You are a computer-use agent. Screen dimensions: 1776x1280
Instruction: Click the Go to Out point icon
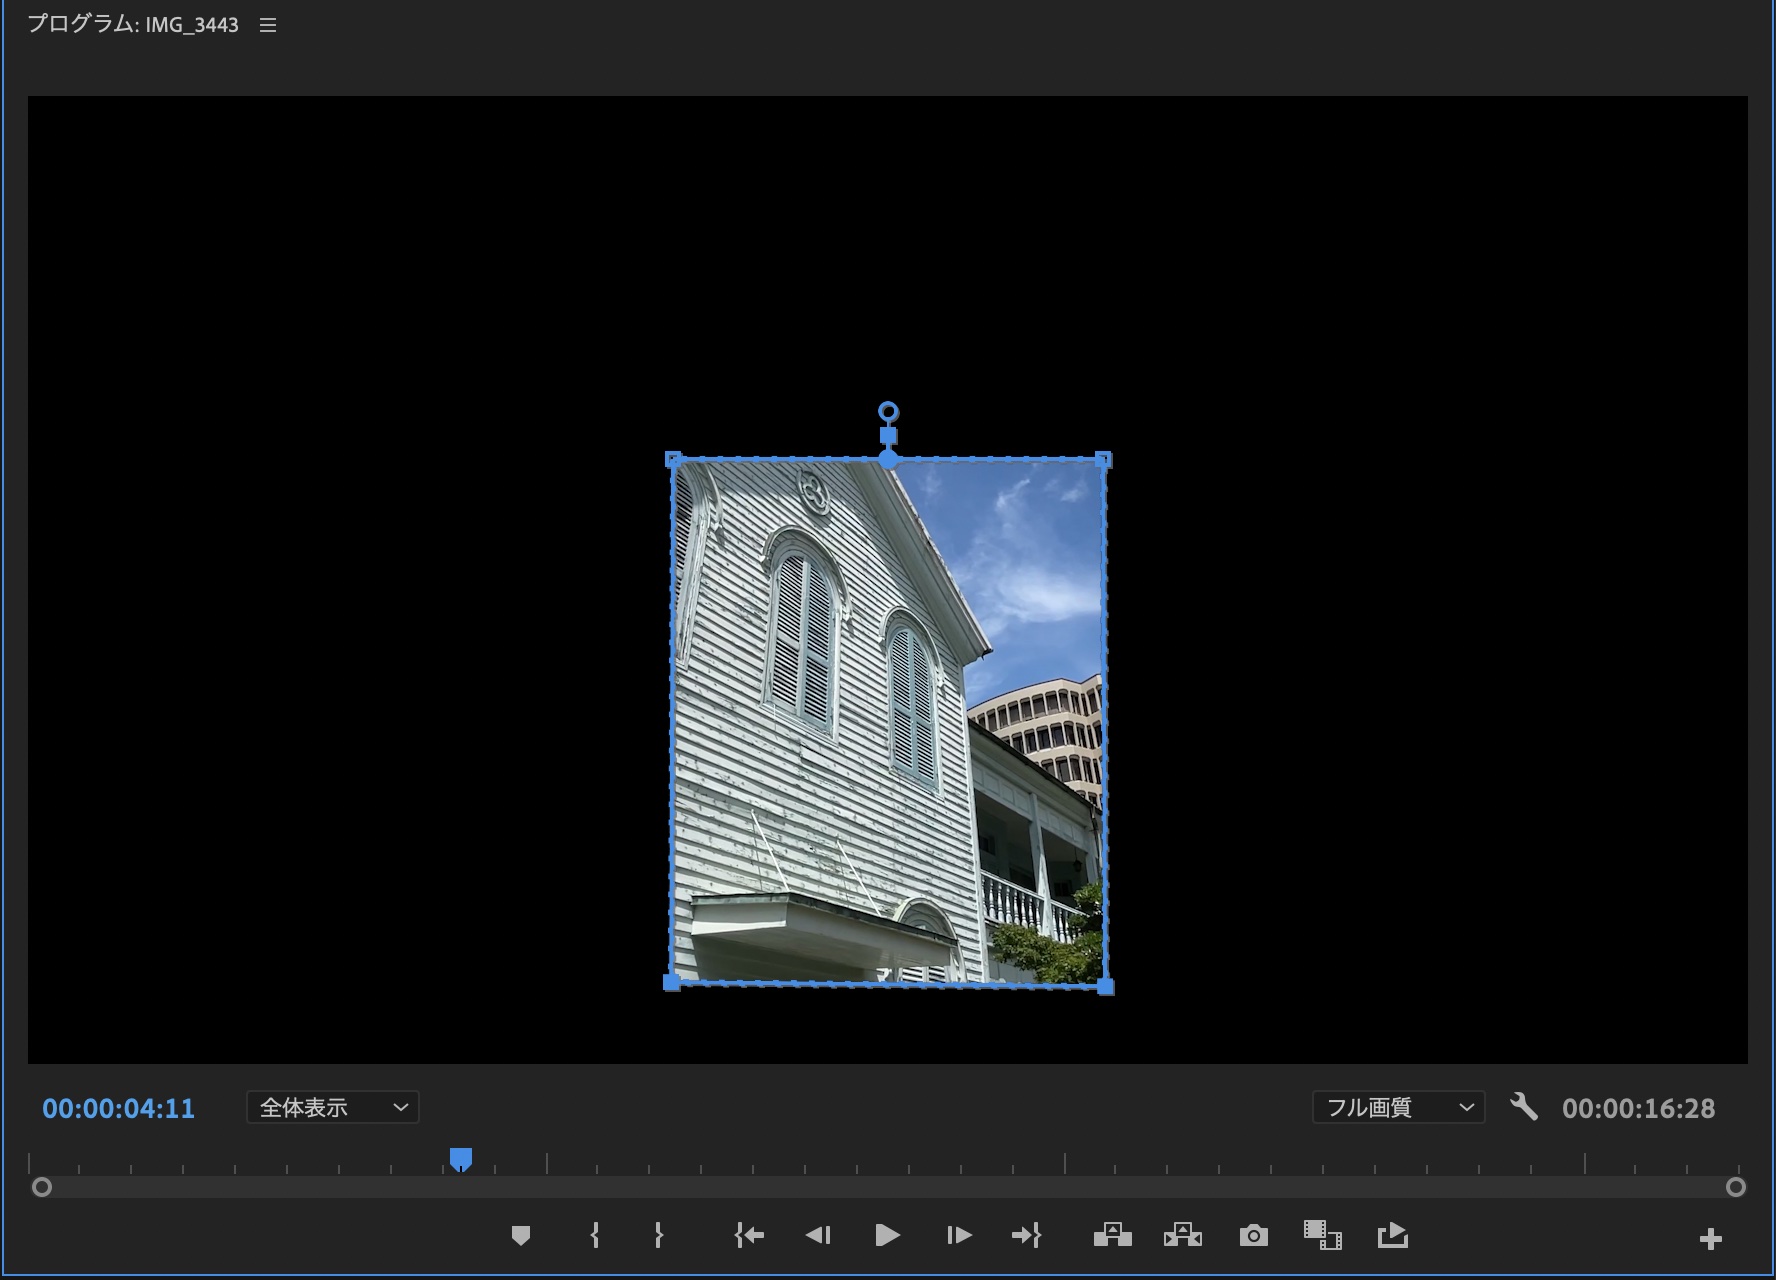point(1026,1236)
